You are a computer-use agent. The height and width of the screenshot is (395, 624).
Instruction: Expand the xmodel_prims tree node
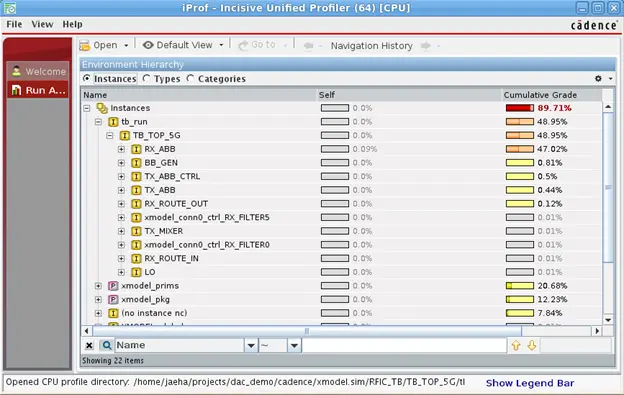[x=98, y=286]
